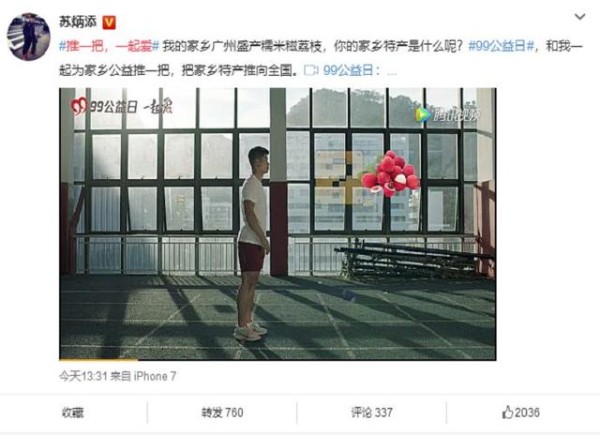The height and width of the screenshot is (435, 600).
Task: Open 评论 337 comments section
Action: click(x=372, y=413)
